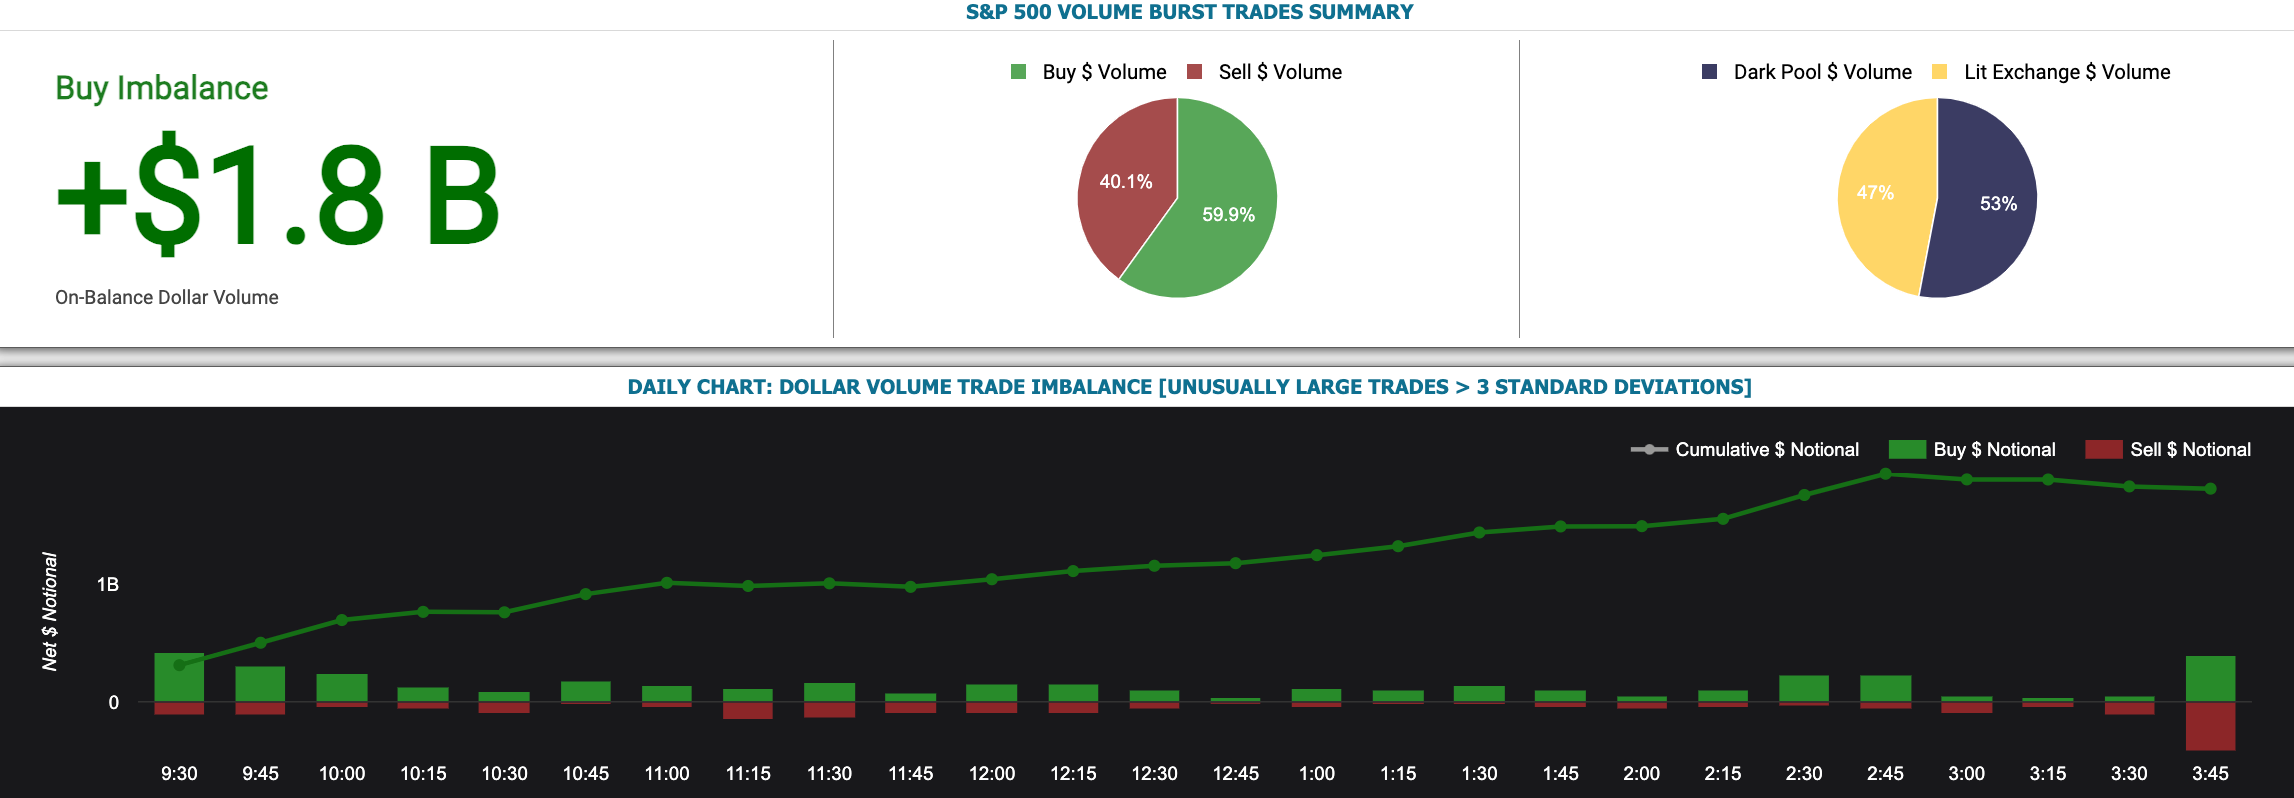Click the Daily Chart Dollar Volume Trade Imbalance title
The image size is (2294, 798).
1189,387
